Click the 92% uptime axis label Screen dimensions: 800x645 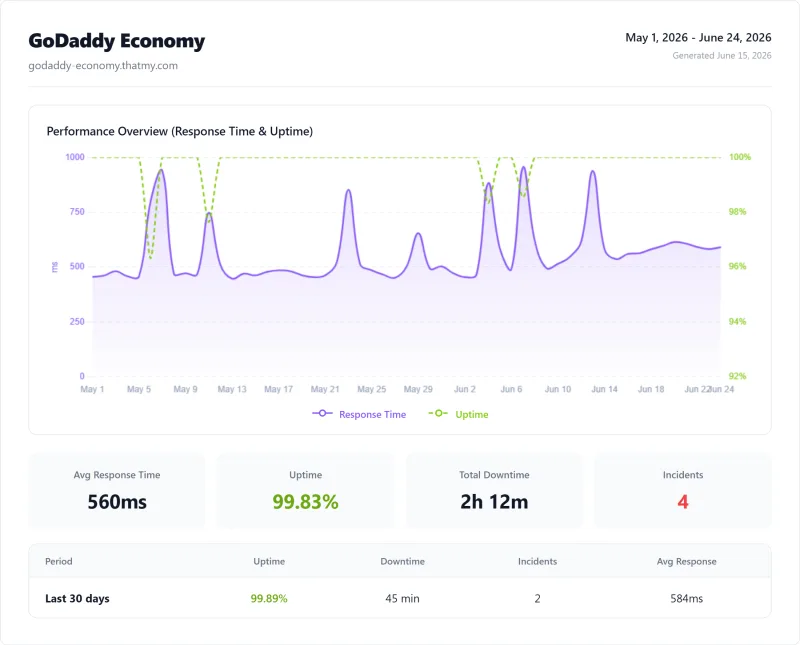[x=737, y=376]
